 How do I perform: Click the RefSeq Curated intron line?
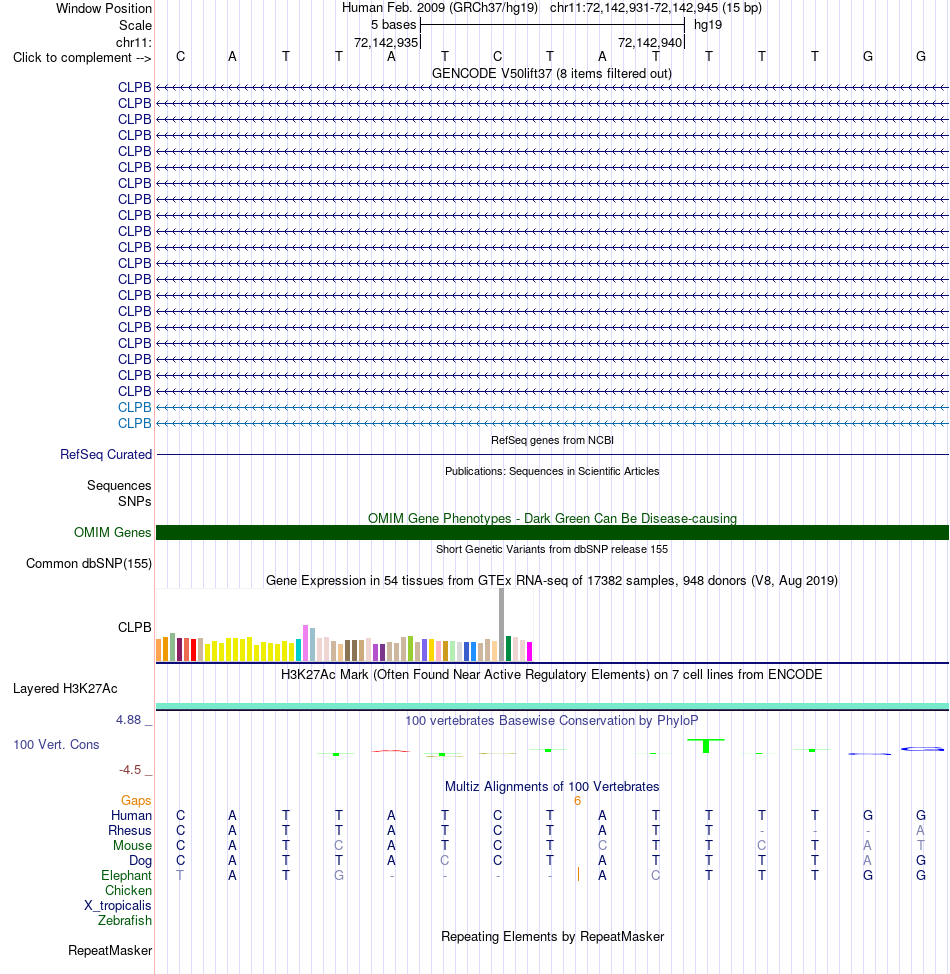[552, 455]
